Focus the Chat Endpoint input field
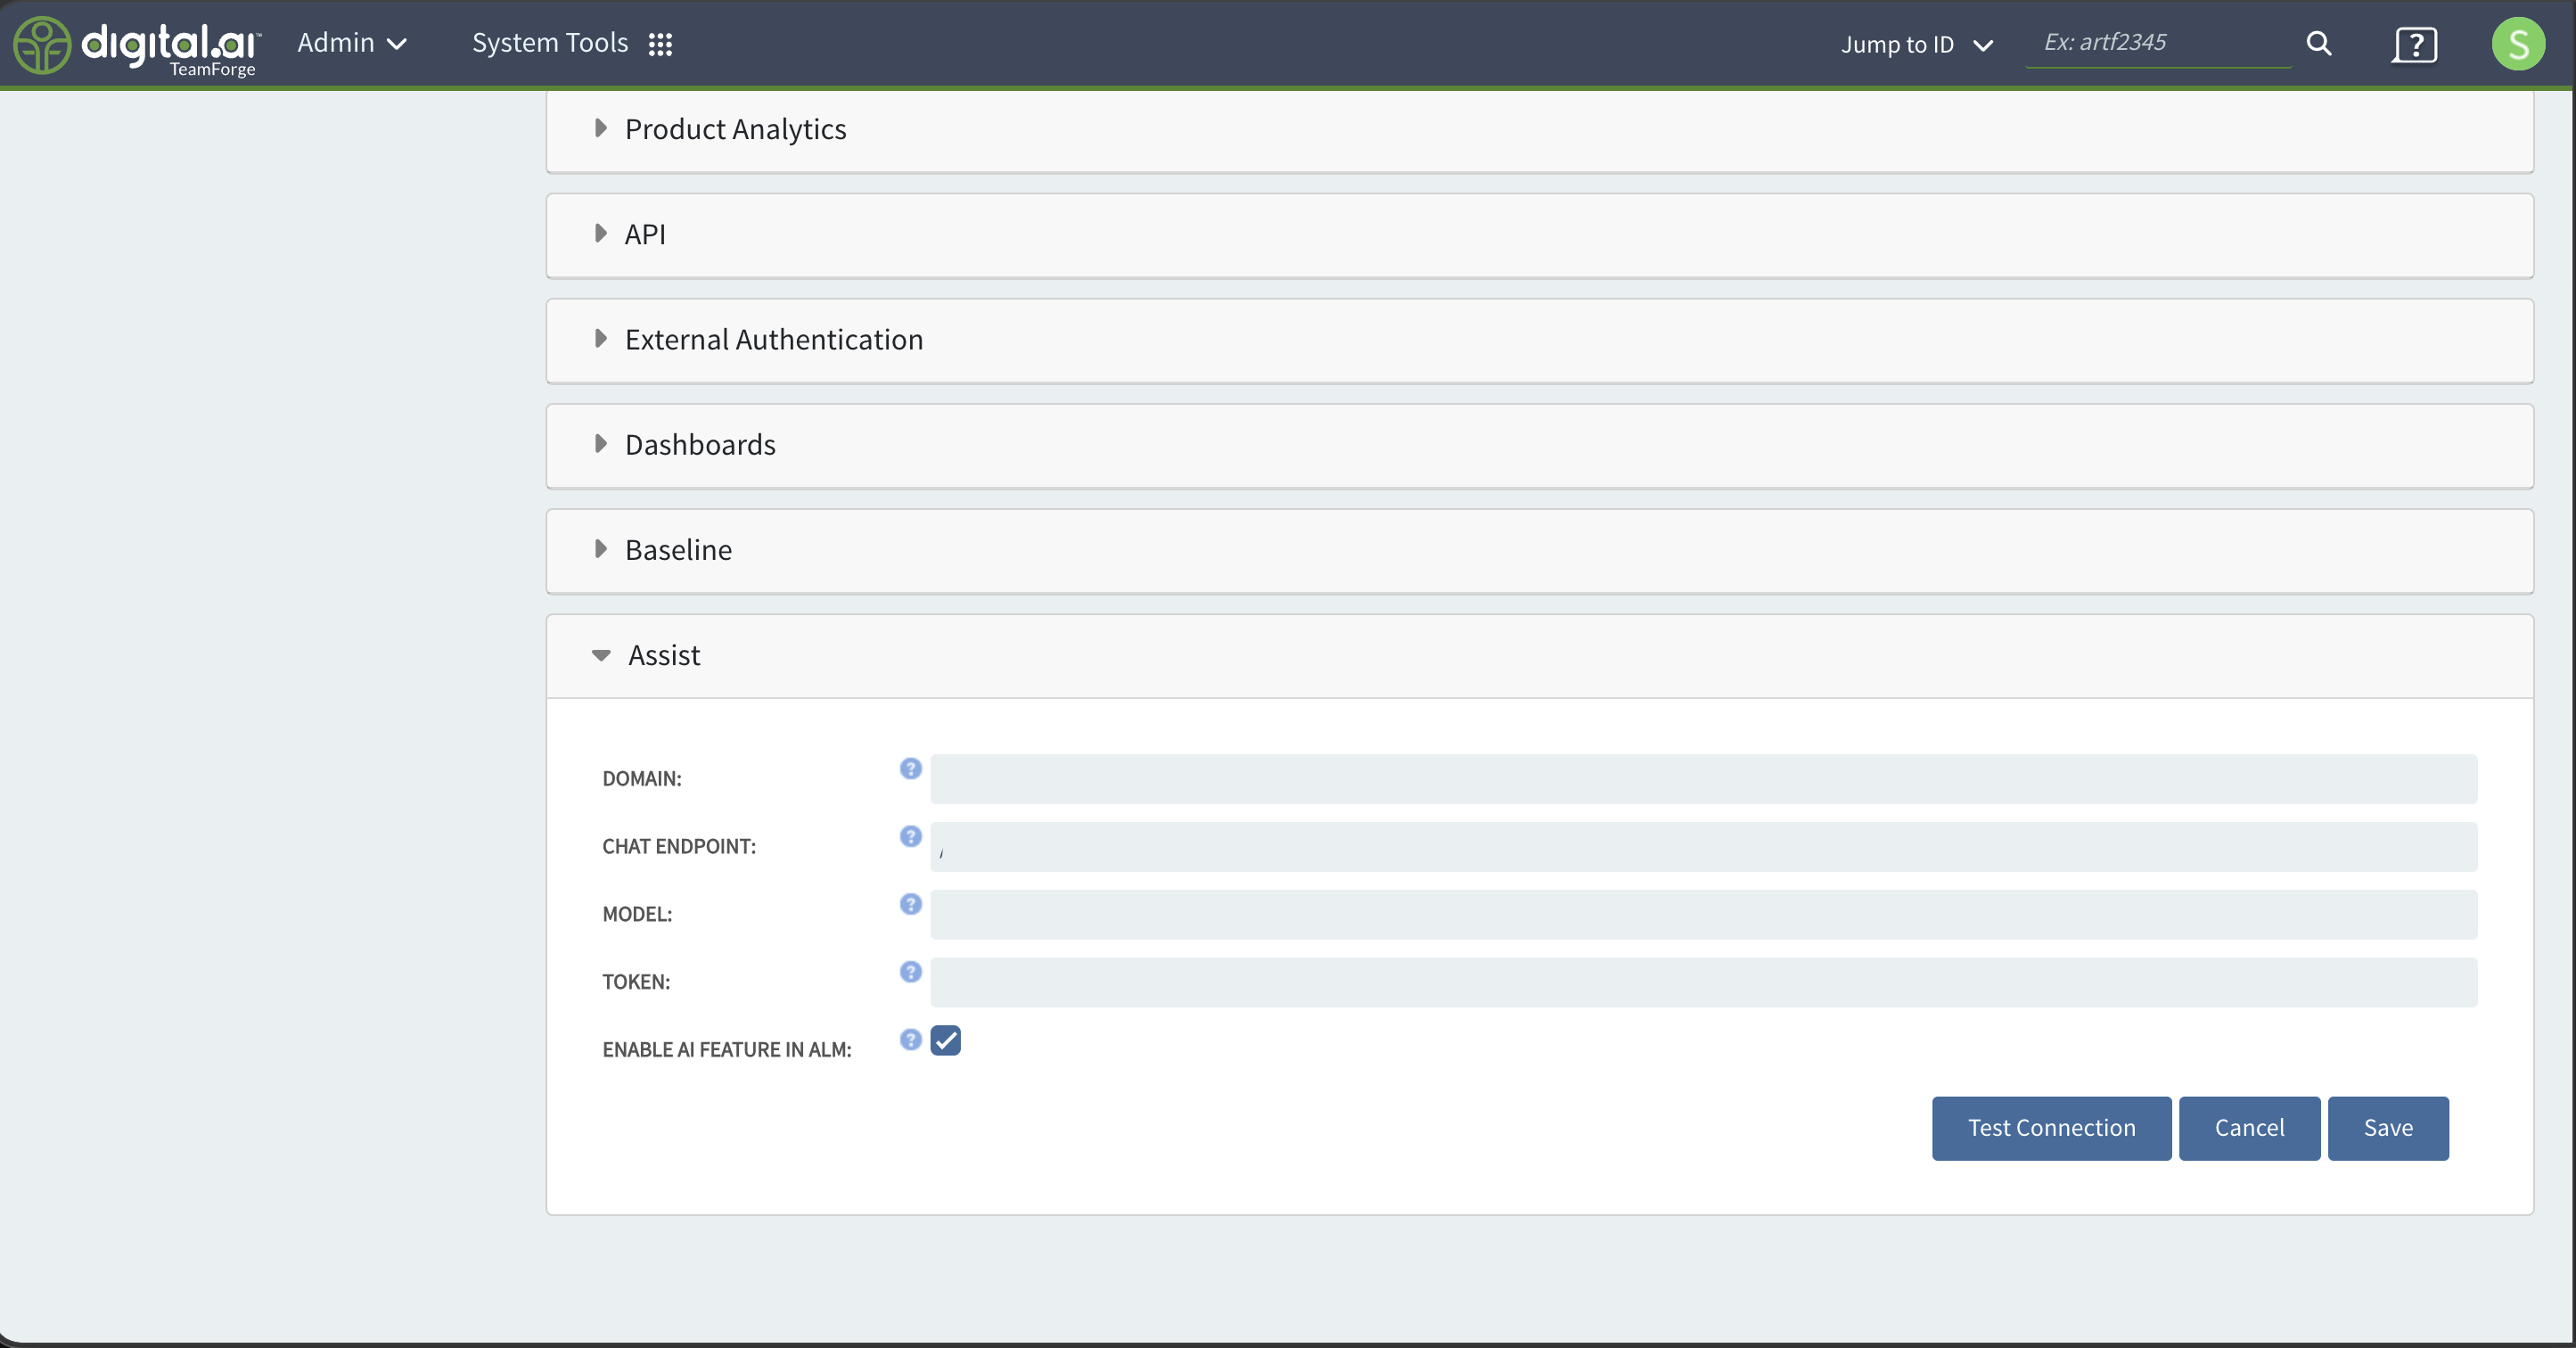This screenshot has width=2576, height=1348. pyautogui.click(x=1703, y=847)
